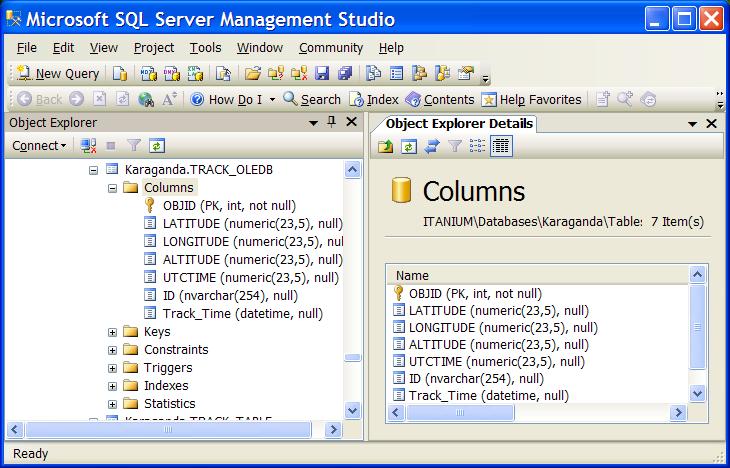Click the Open File folder icon

click(x=252, y=74)
